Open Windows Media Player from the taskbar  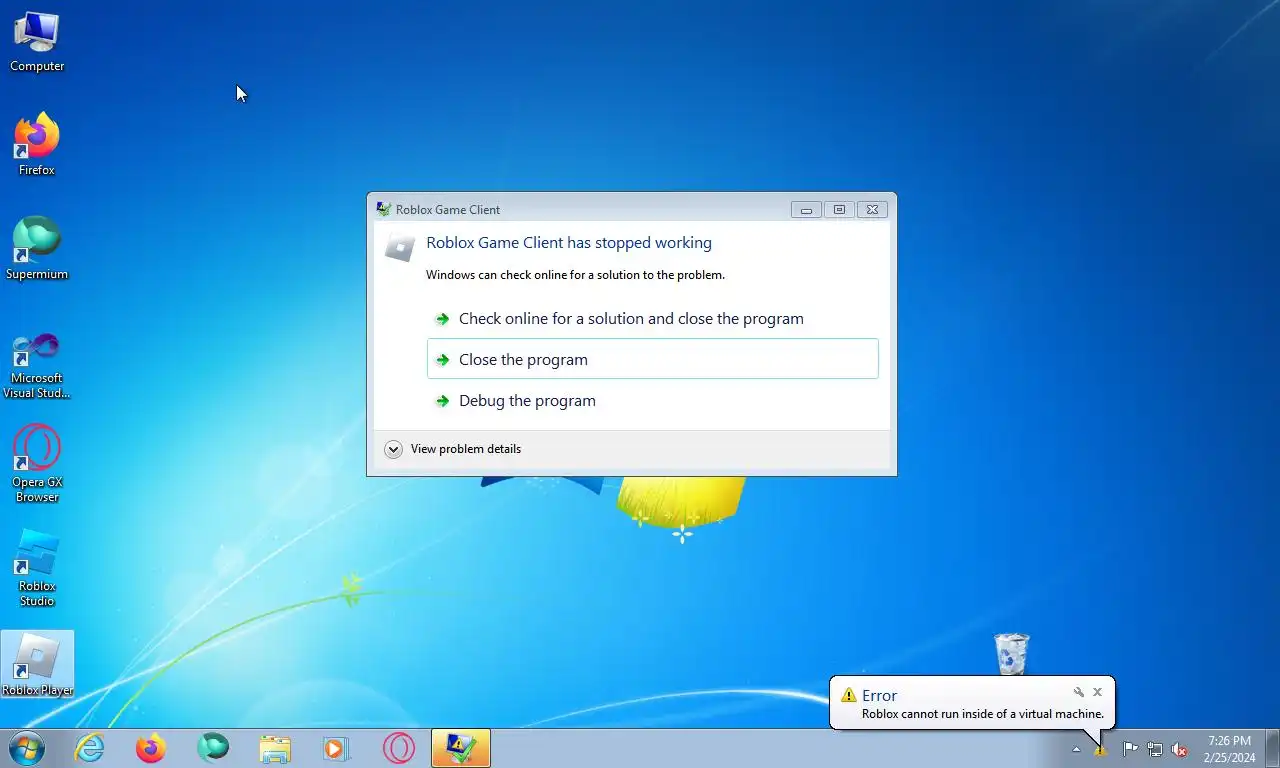tap(336, 748)
